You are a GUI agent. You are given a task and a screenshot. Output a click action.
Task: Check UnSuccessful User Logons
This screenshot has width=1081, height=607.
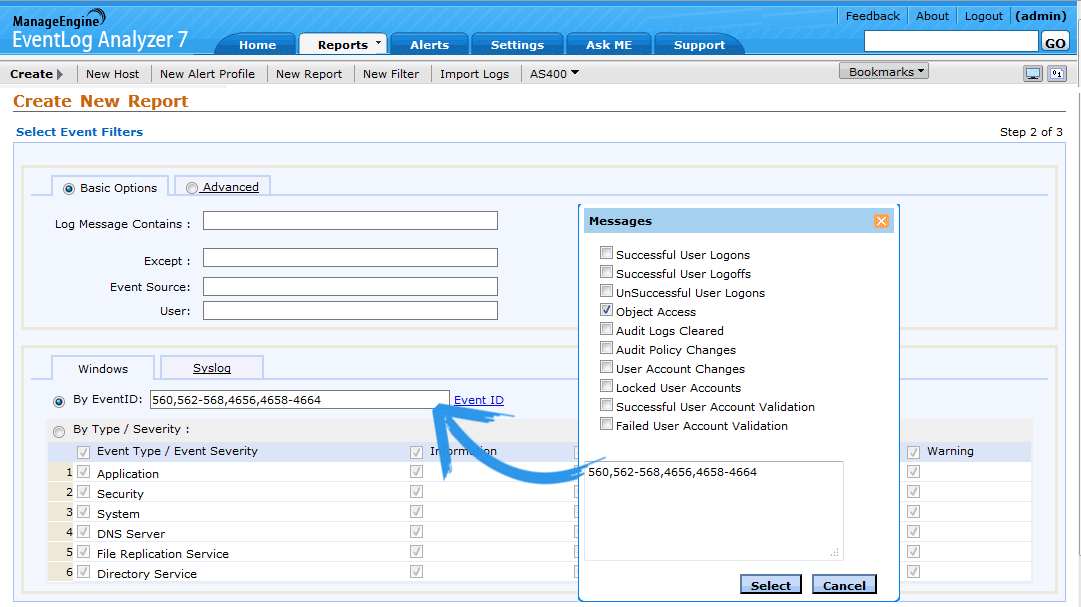[607, 291]
